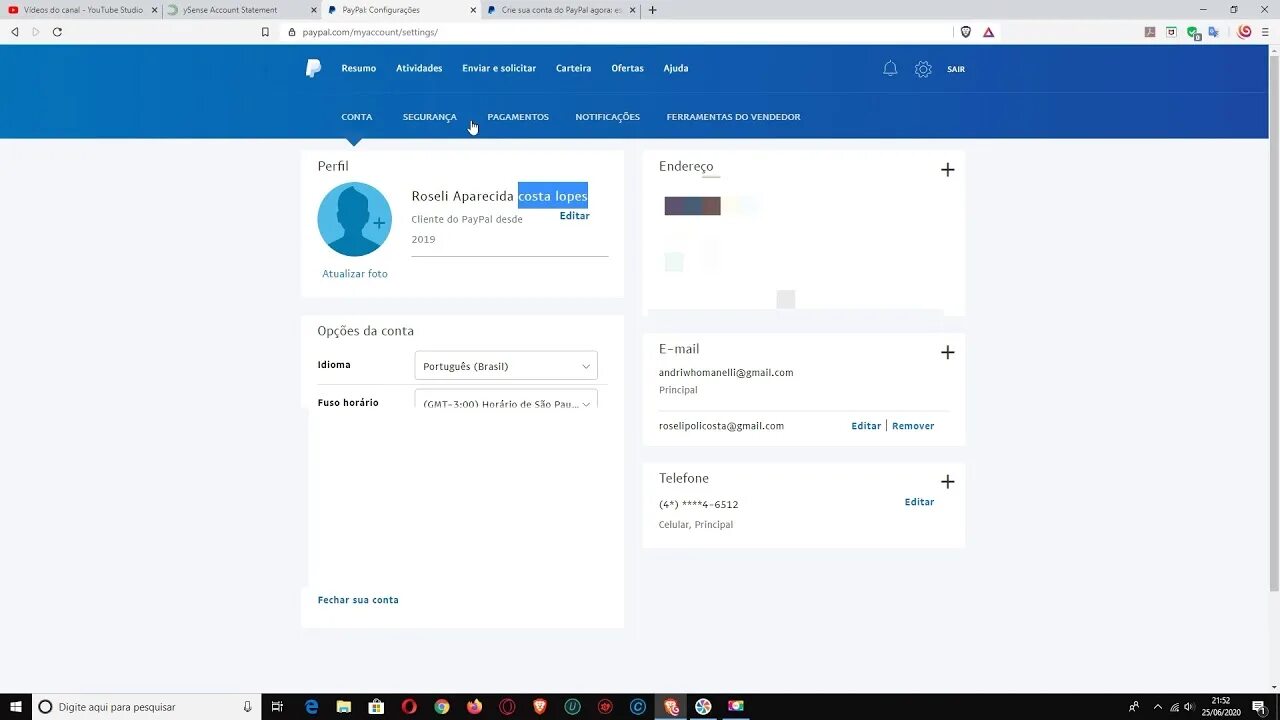Viewport: 1280px width, 720px height.
Task: Open Task View in taskbar
Action: pyautogui.click(x=278, y=707)
